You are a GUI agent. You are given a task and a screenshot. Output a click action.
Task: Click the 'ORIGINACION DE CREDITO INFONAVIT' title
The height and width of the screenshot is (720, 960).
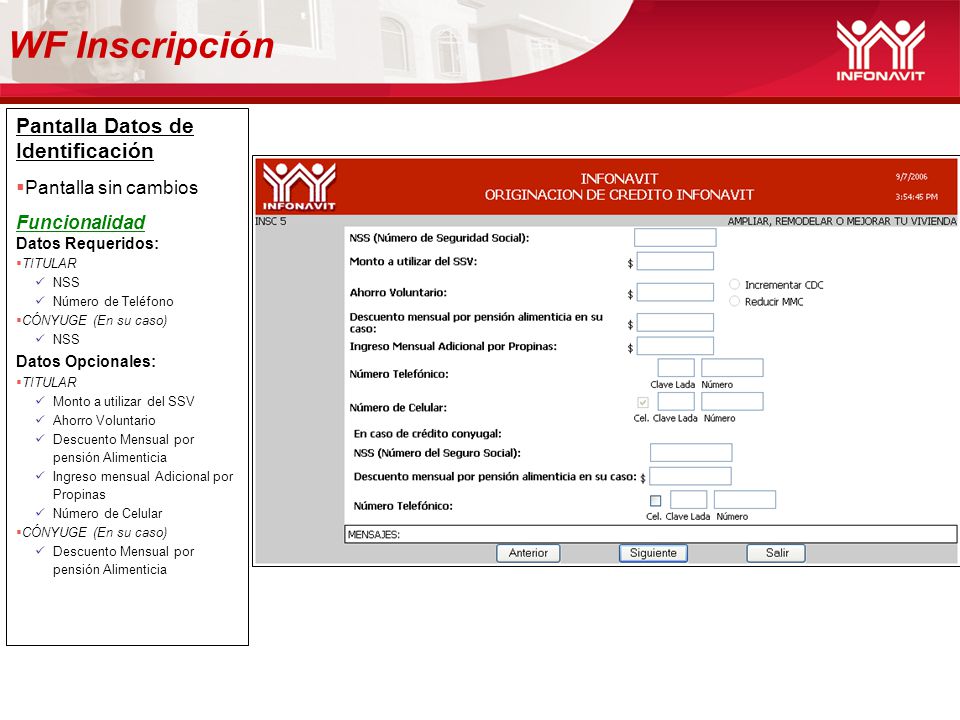(619, 195)
